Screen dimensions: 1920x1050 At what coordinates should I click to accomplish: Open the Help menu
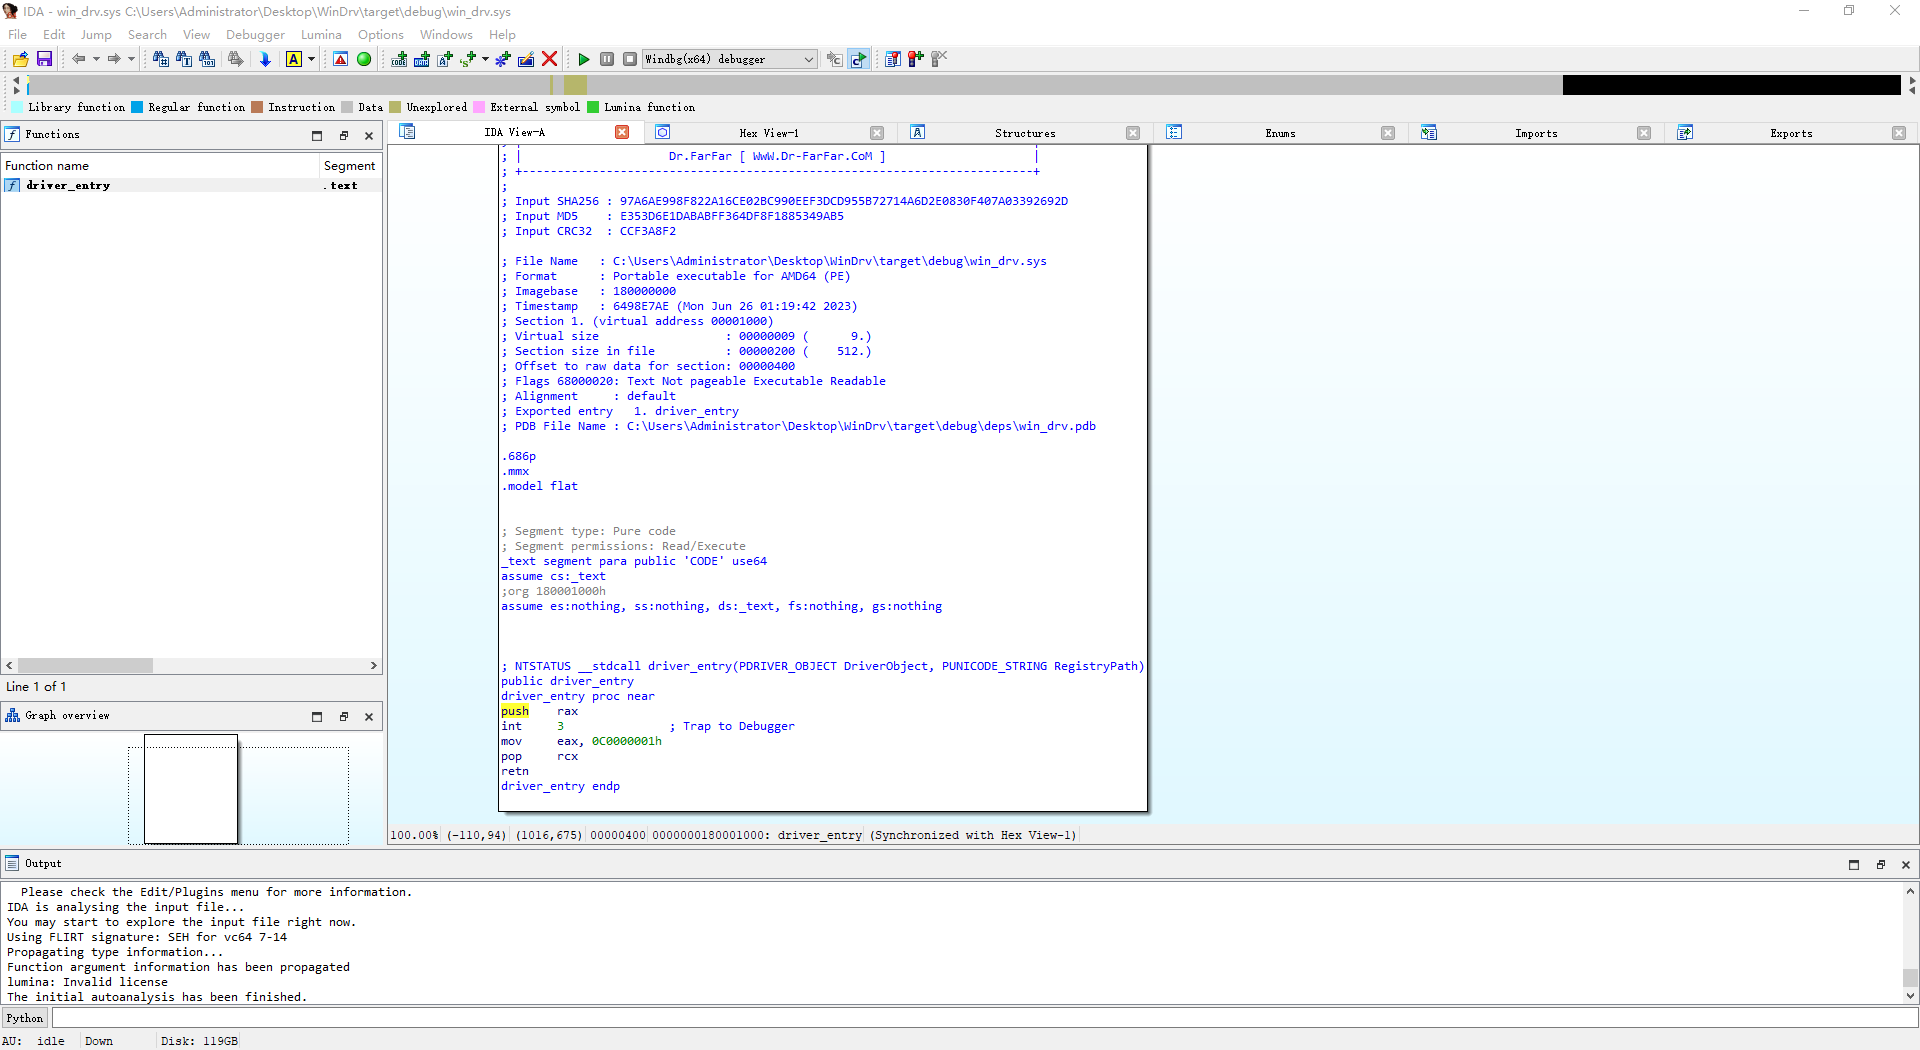pyautogui.click(x=502, y=34)
